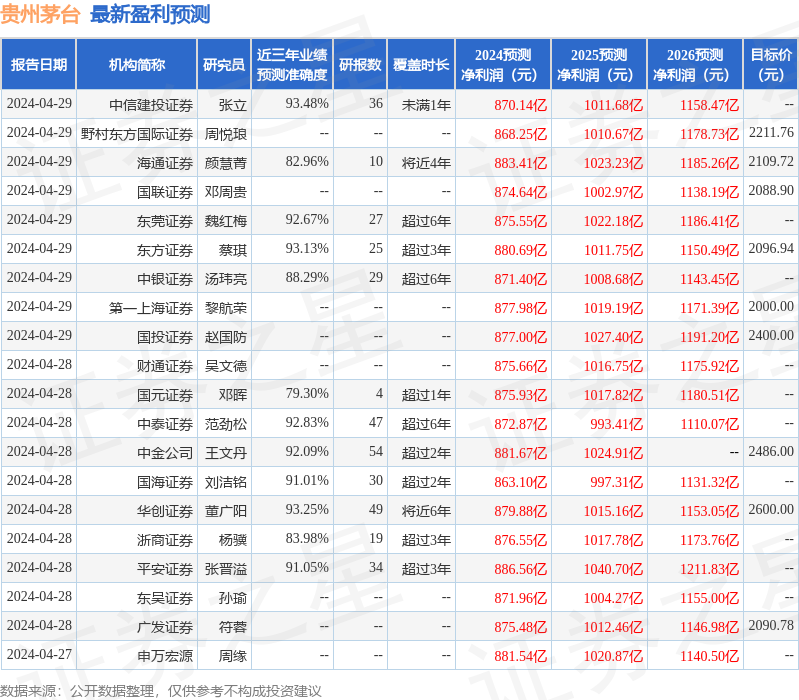Click 2024 forecast 870.14亿

tap(520, 105)
